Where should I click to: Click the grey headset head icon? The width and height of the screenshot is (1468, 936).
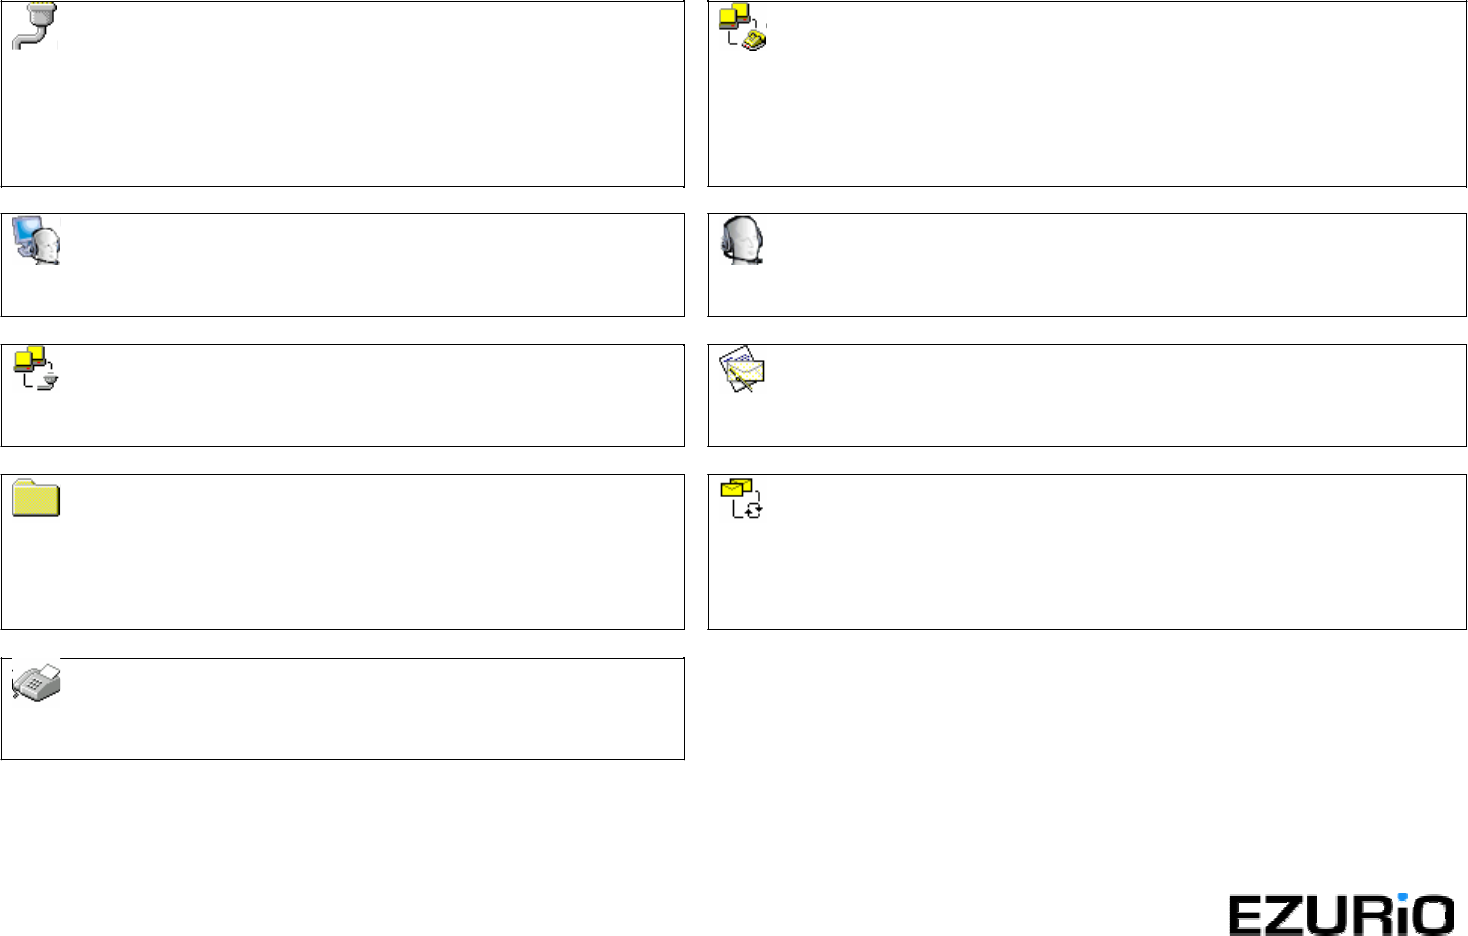point(743,240)
